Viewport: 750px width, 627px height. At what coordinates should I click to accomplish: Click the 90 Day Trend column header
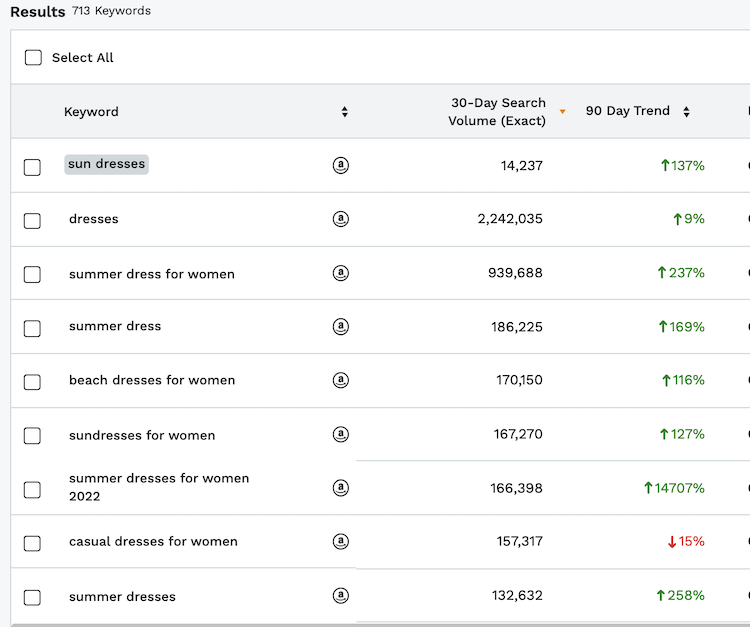627,111
